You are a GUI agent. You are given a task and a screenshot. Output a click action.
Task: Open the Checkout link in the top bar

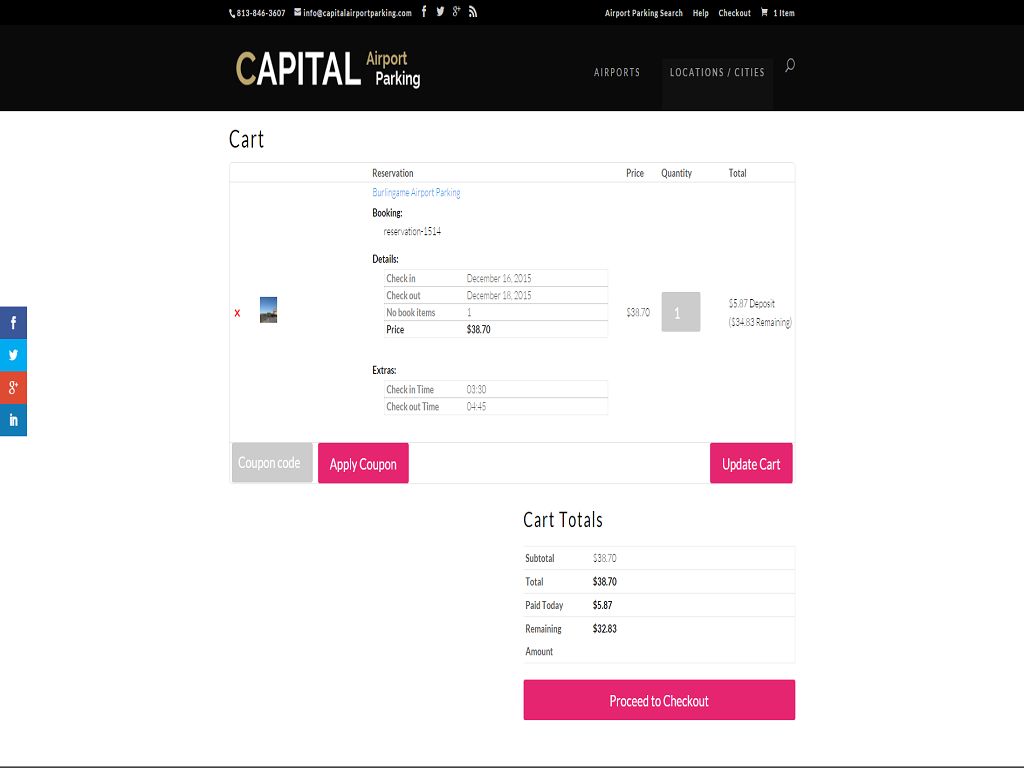click(734, 13)
